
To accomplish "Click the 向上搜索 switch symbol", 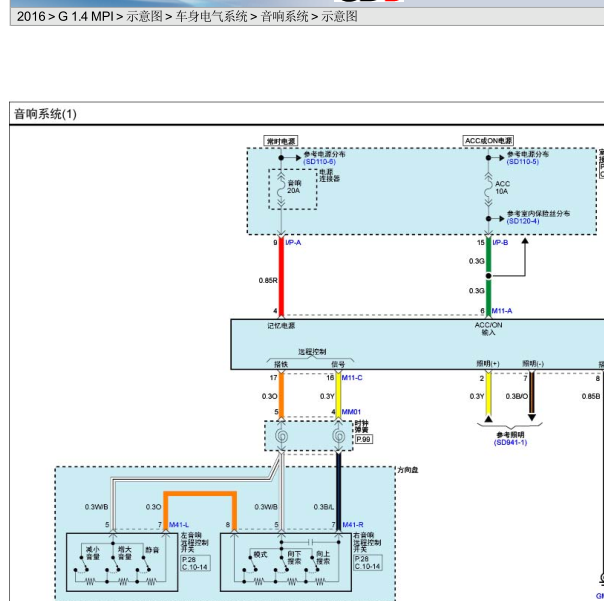I will pos(313,565).
